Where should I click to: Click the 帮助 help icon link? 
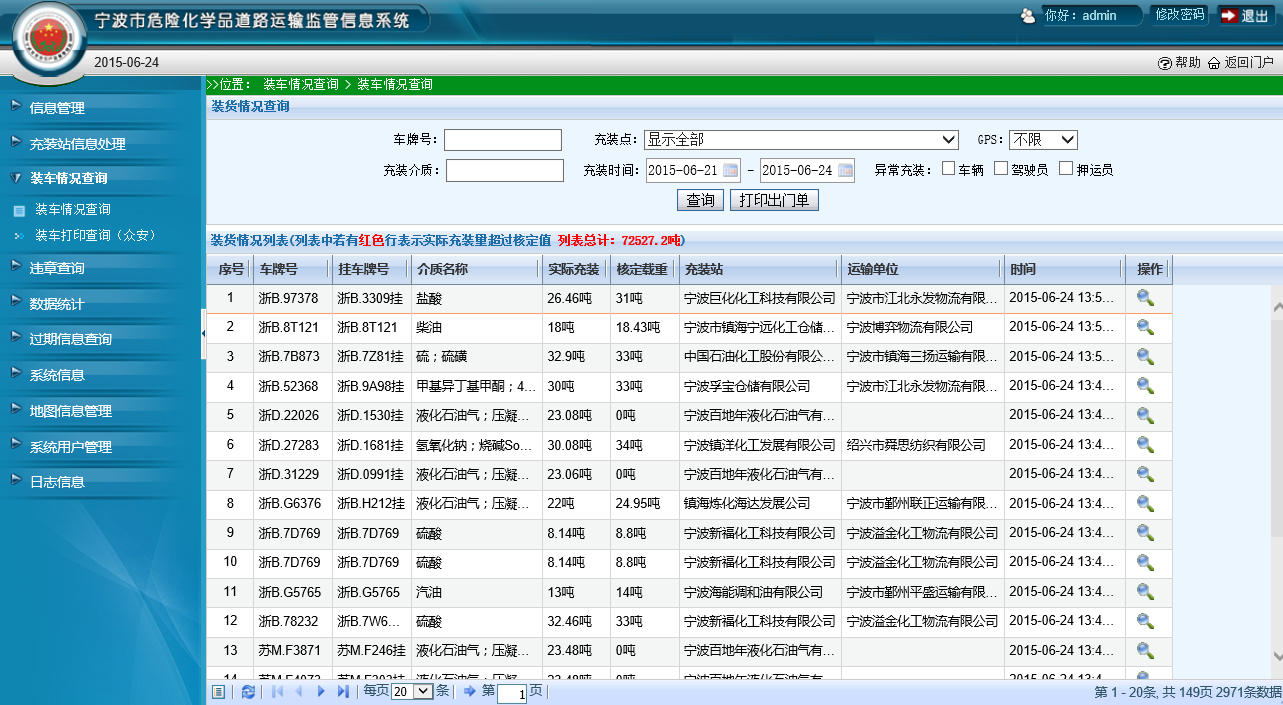(1179, 62)
